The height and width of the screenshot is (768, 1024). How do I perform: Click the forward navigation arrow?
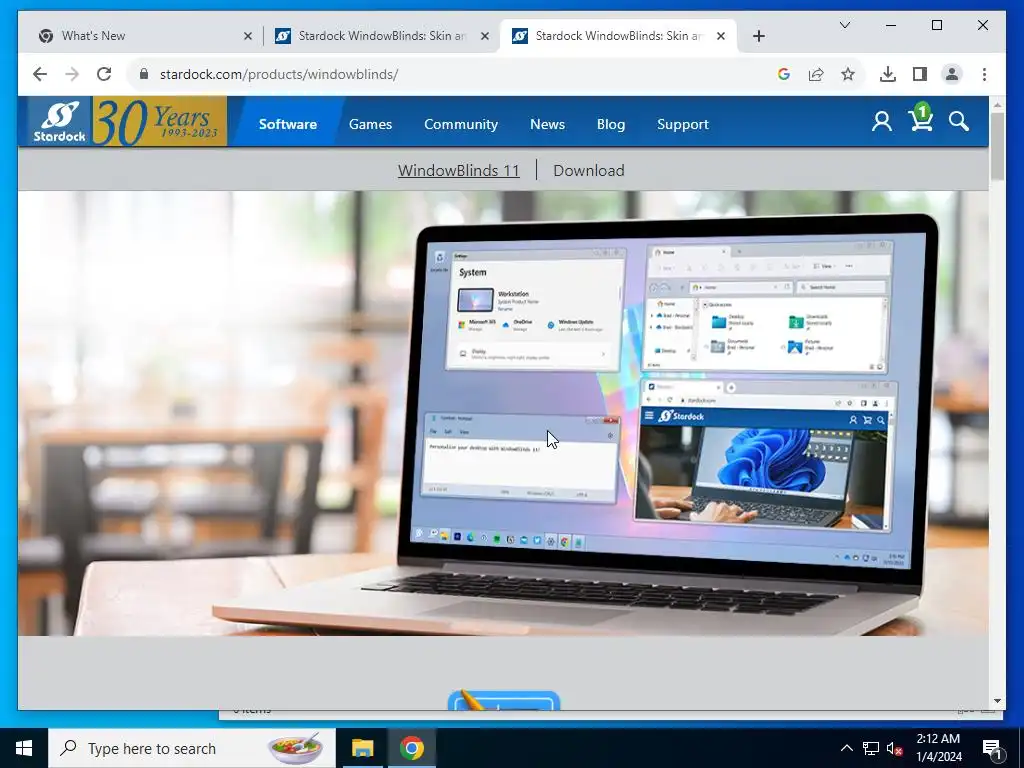coord(72,74)
